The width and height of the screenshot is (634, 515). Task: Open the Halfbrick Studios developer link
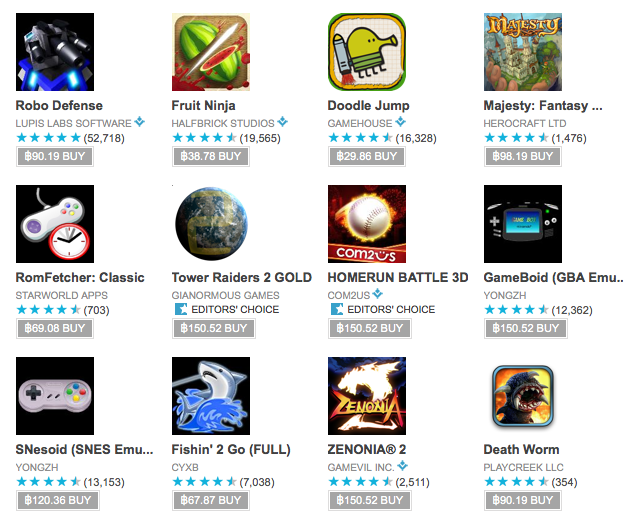click(223, 123)
